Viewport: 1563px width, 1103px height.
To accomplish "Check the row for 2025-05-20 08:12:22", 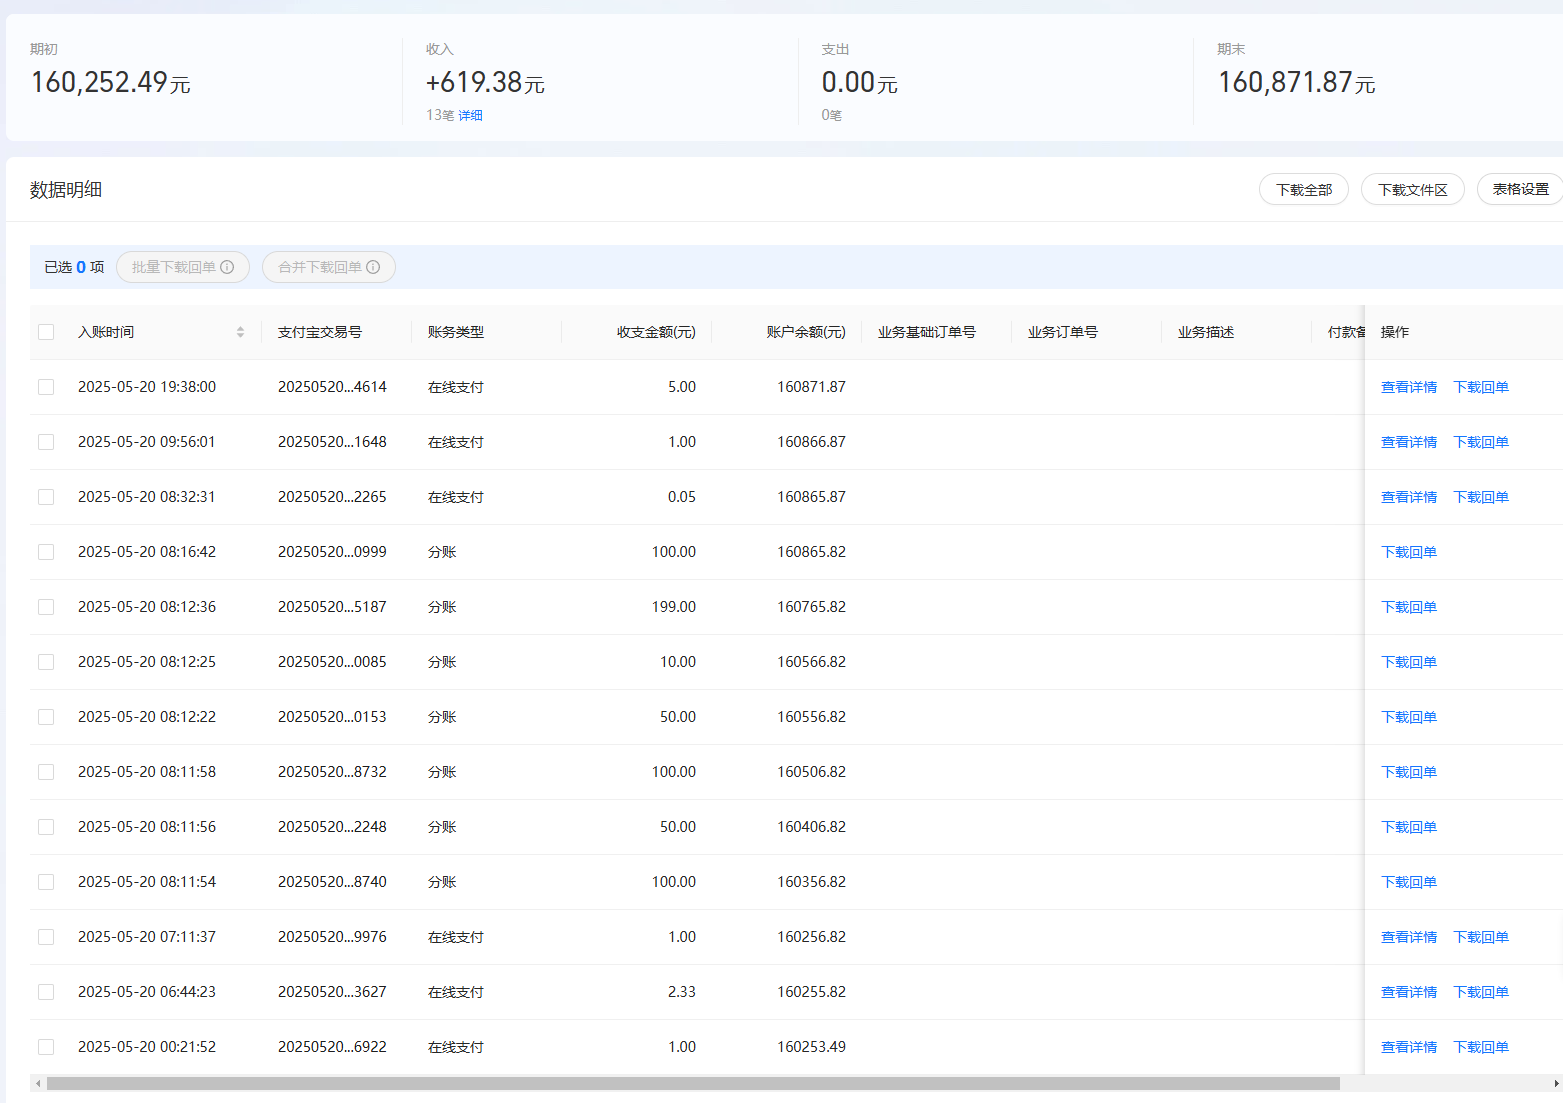I will click(46, 717).
